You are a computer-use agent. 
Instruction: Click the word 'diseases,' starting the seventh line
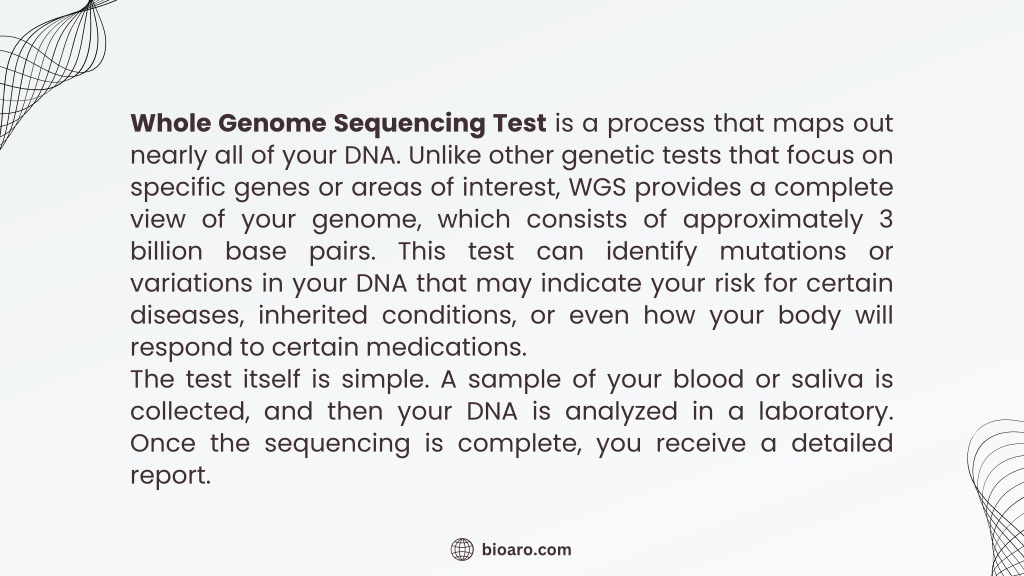tap(187, 315)
